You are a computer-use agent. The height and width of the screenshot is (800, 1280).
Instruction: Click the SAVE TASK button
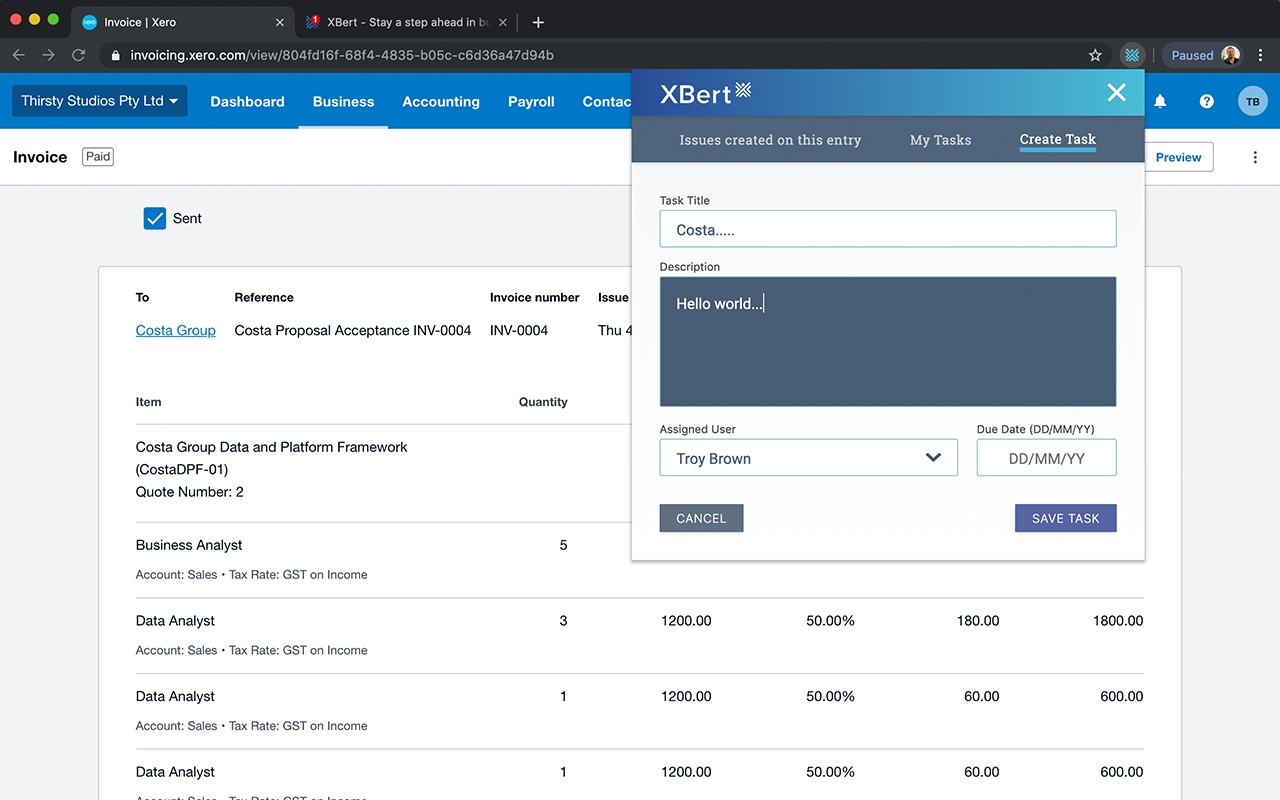point(1065,518)
